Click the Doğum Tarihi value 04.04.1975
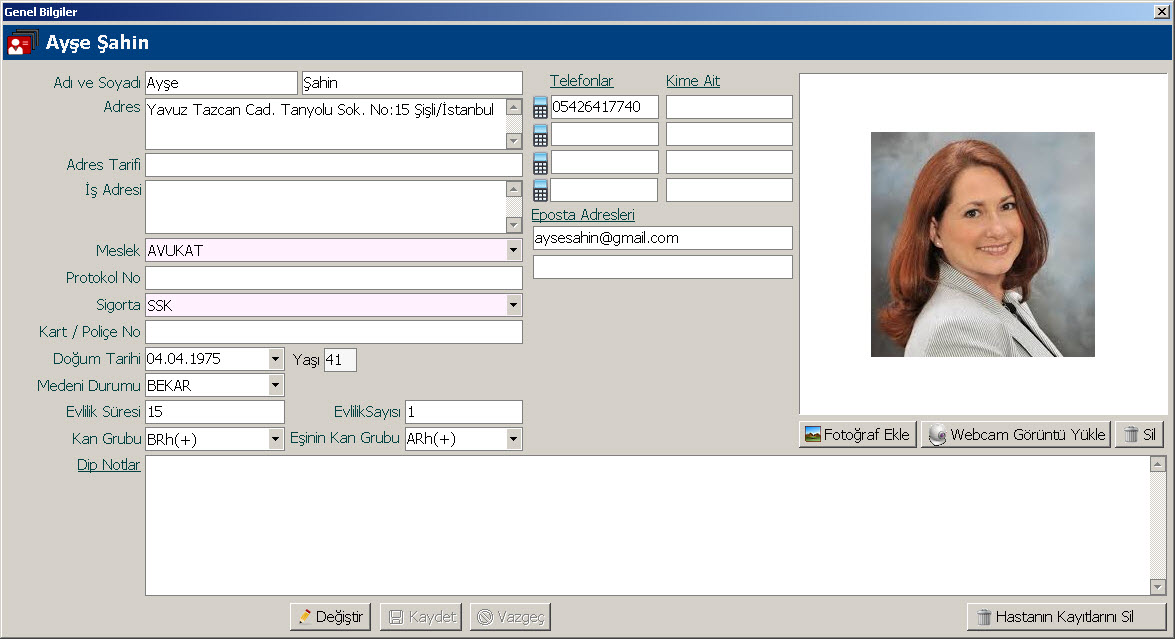Viewport: 1175px width, 639px height. pyautogui.click(x=184, y=359)
